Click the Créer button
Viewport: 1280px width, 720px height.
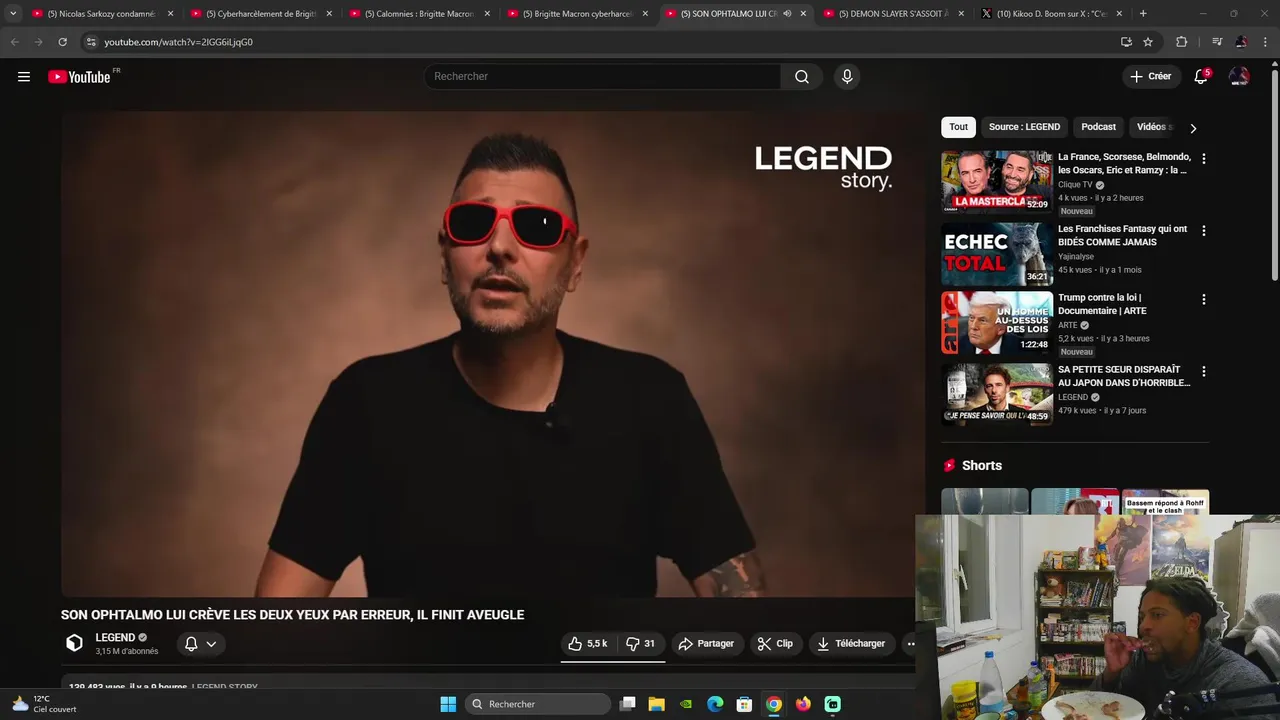coord(1150,77)
